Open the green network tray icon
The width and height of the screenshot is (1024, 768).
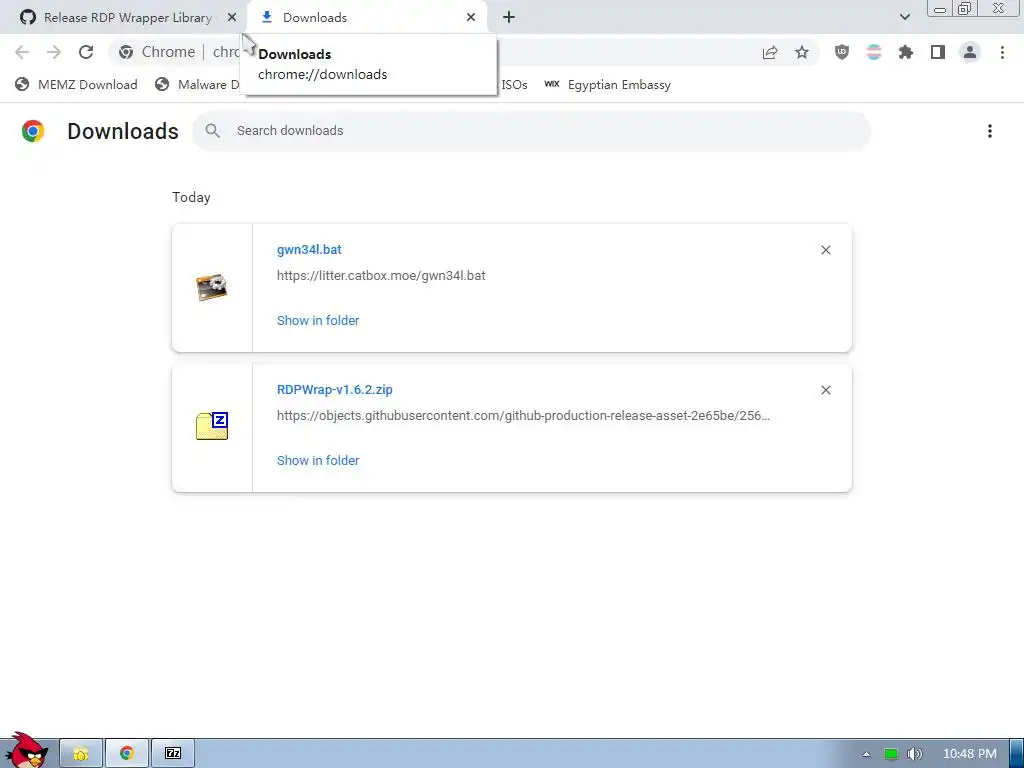pos(891,754)
